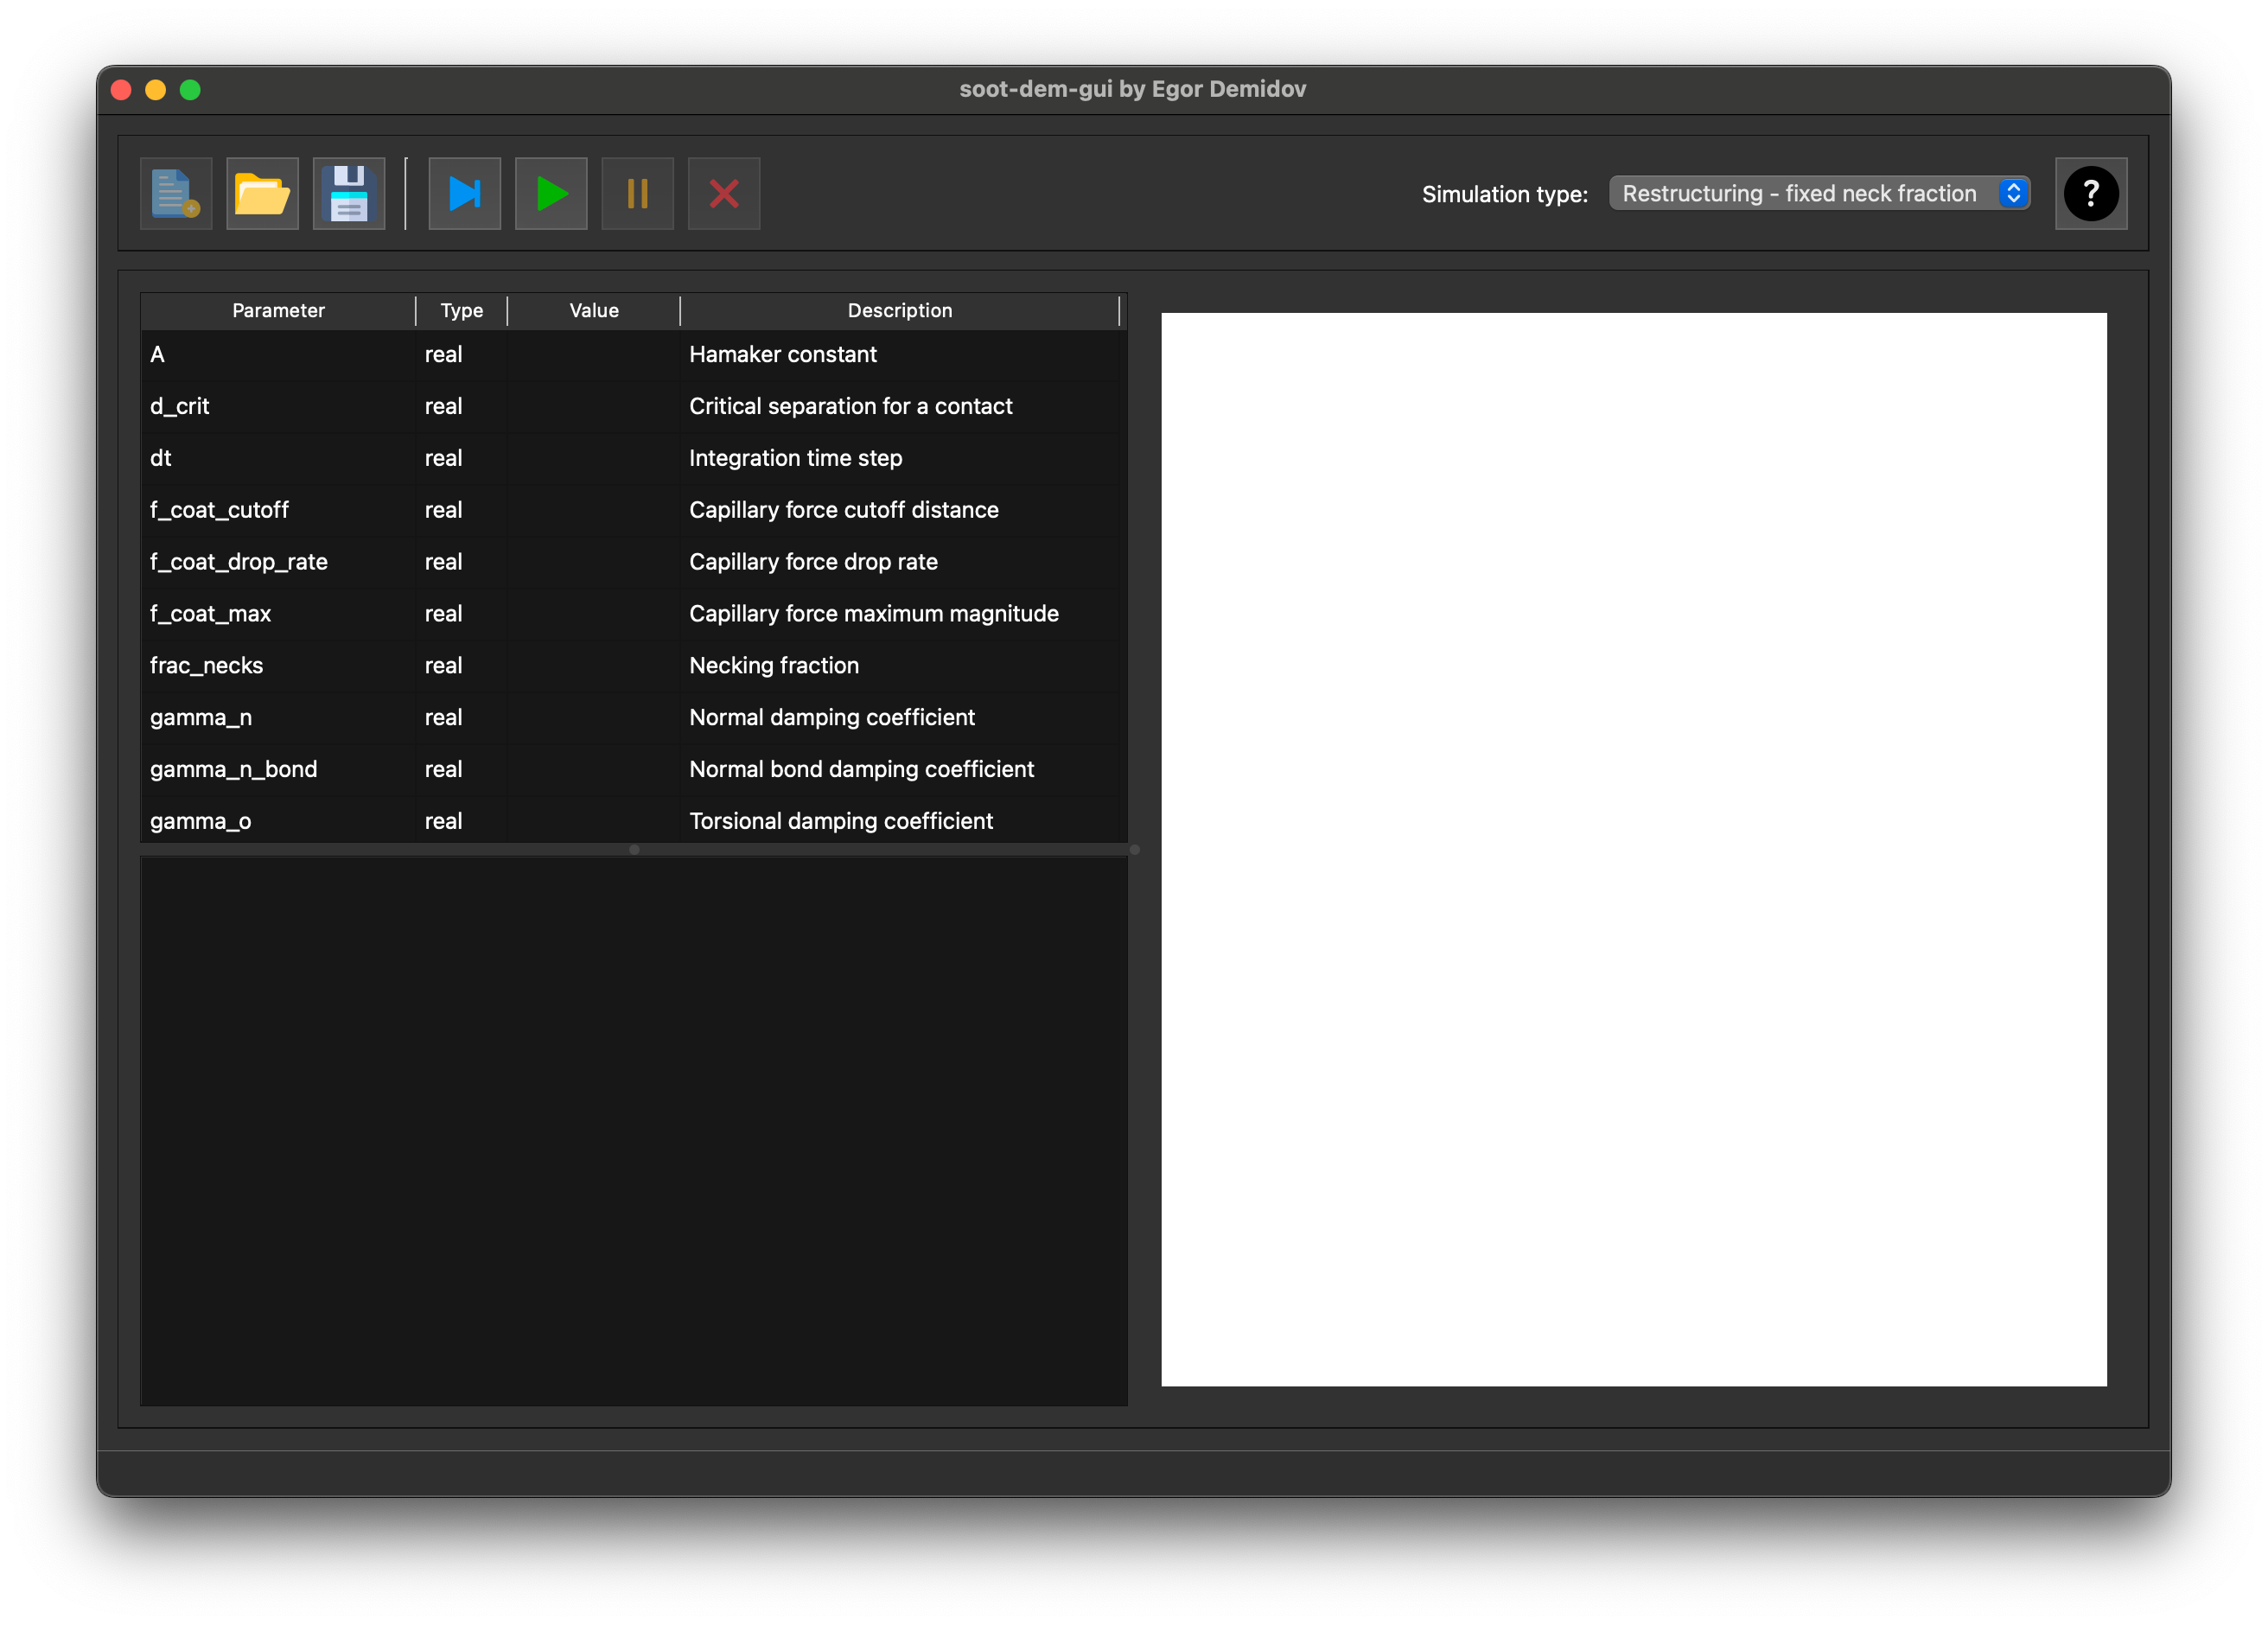2268x1625 pixels.
Task: Stop simulation with the red X icon
Action: [x=724, y=193]
